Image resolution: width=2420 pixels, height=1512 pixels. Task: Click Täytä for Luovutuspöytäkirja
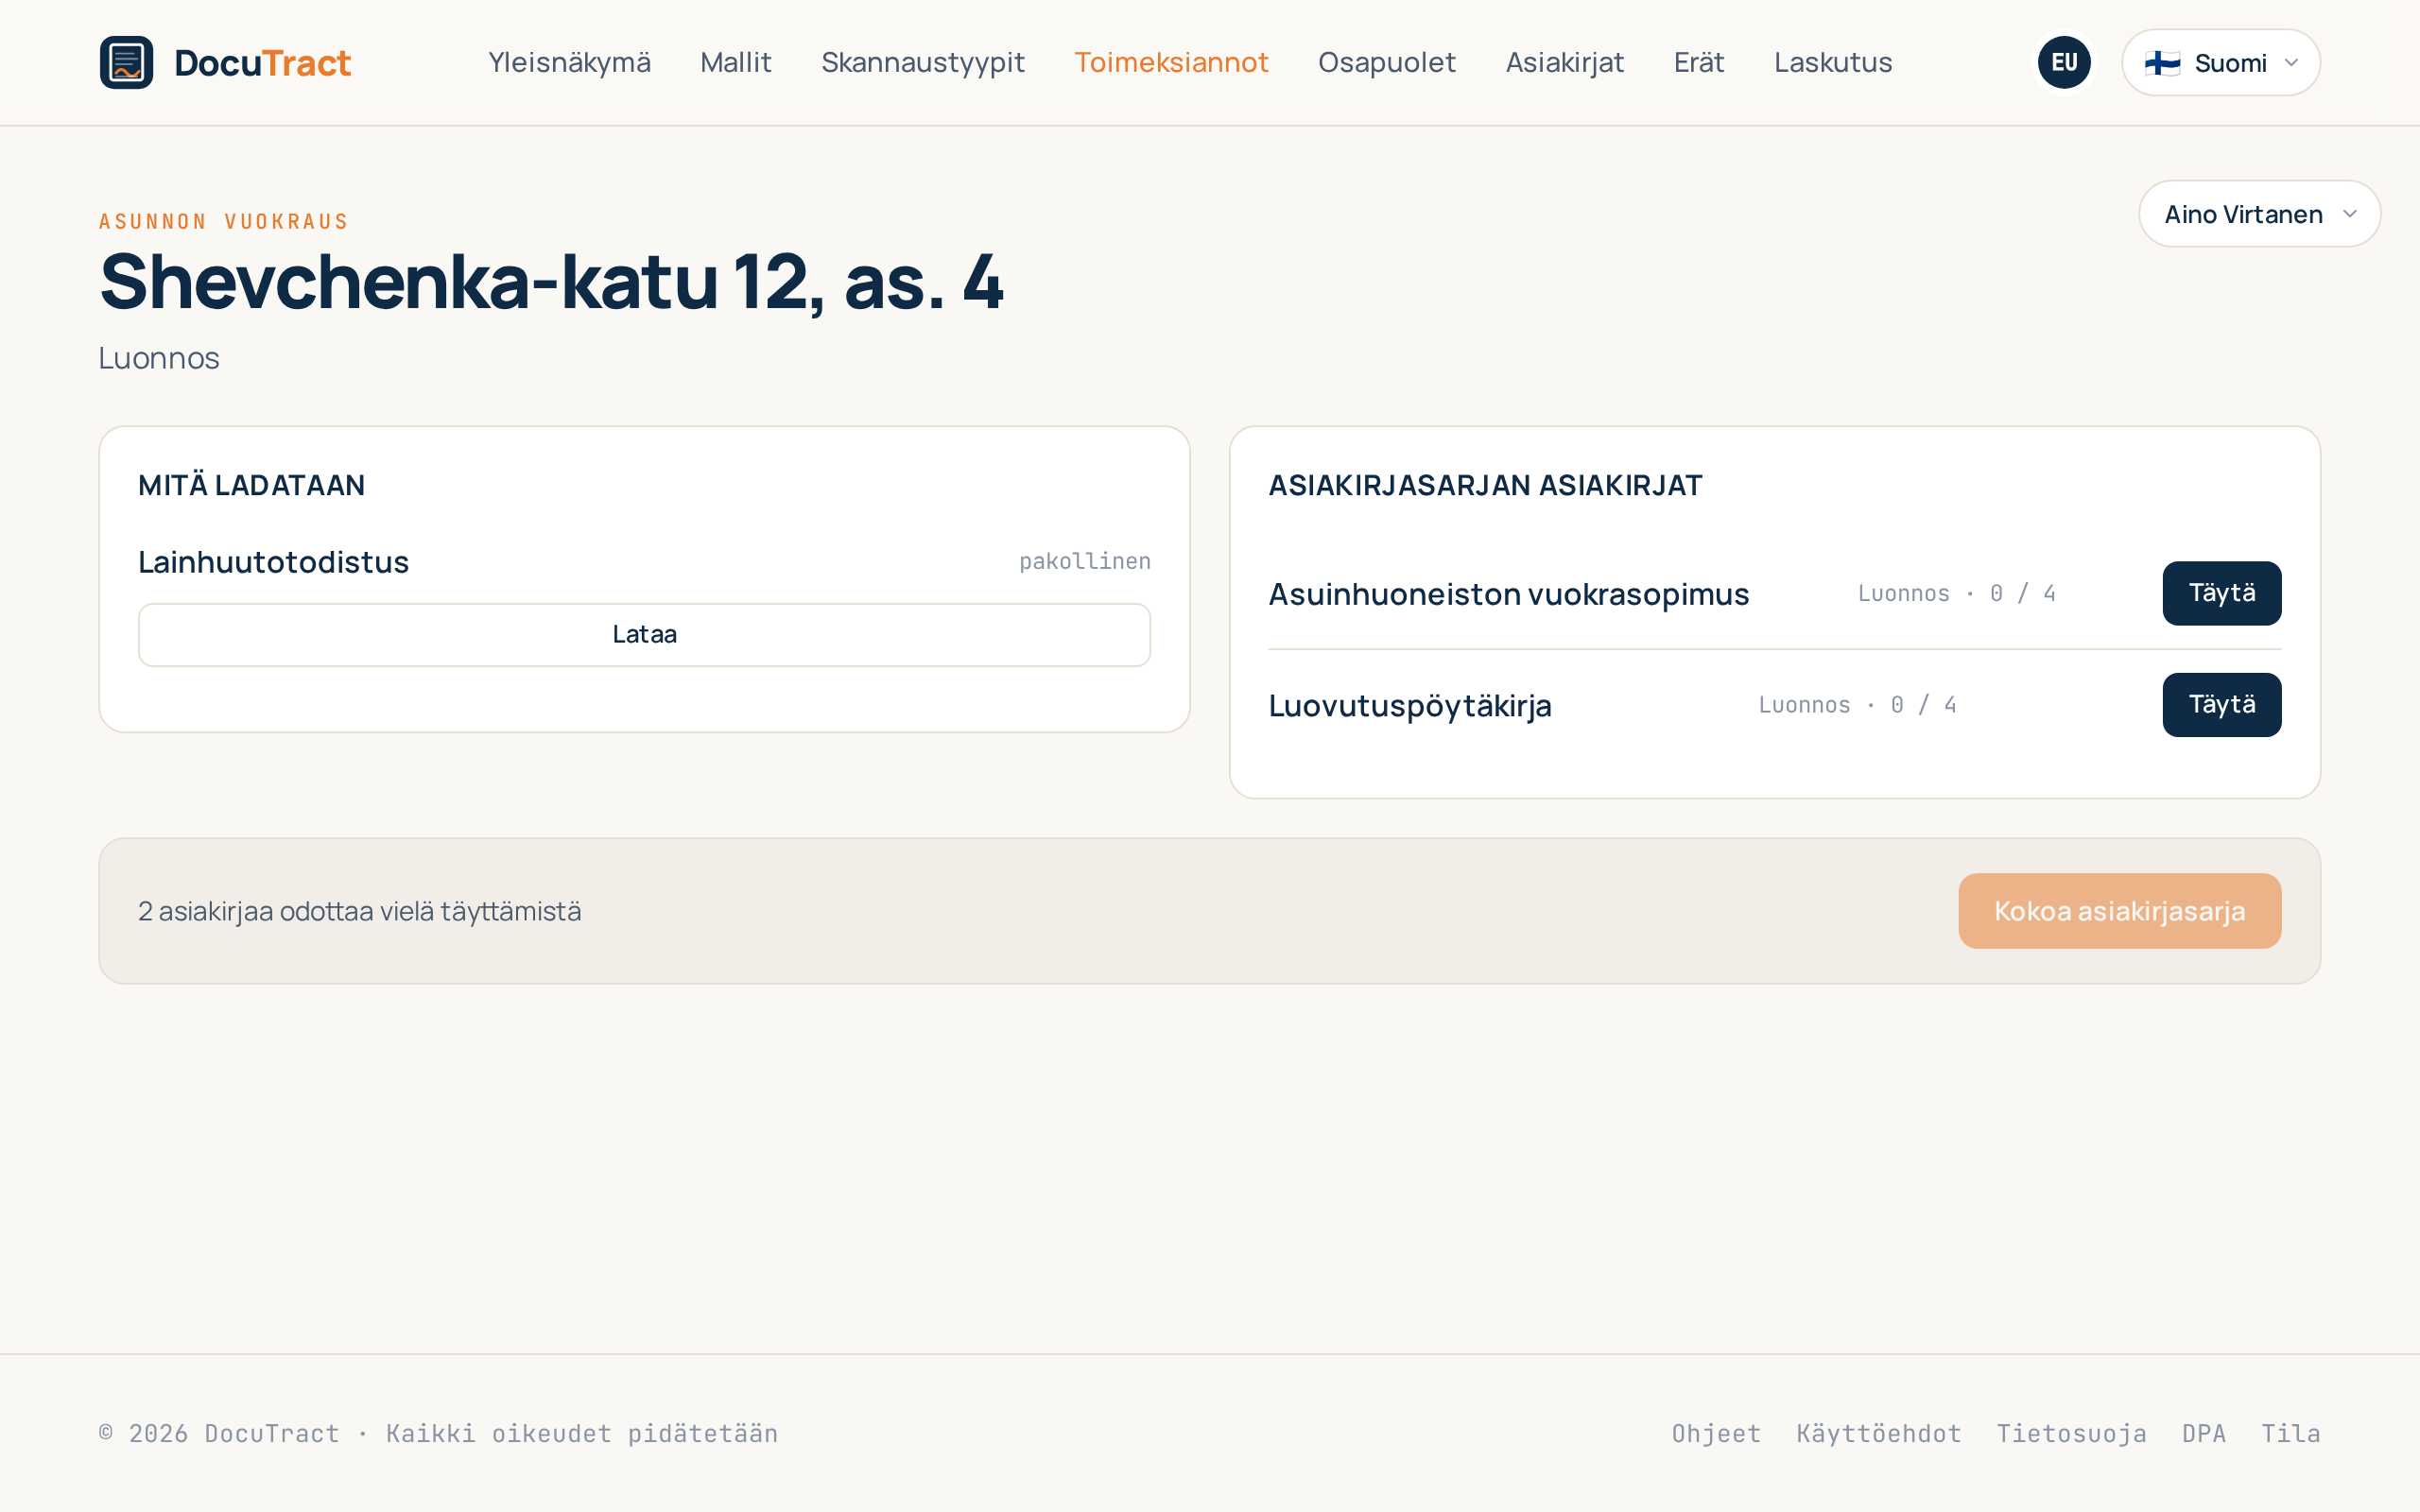[2221, 705]
